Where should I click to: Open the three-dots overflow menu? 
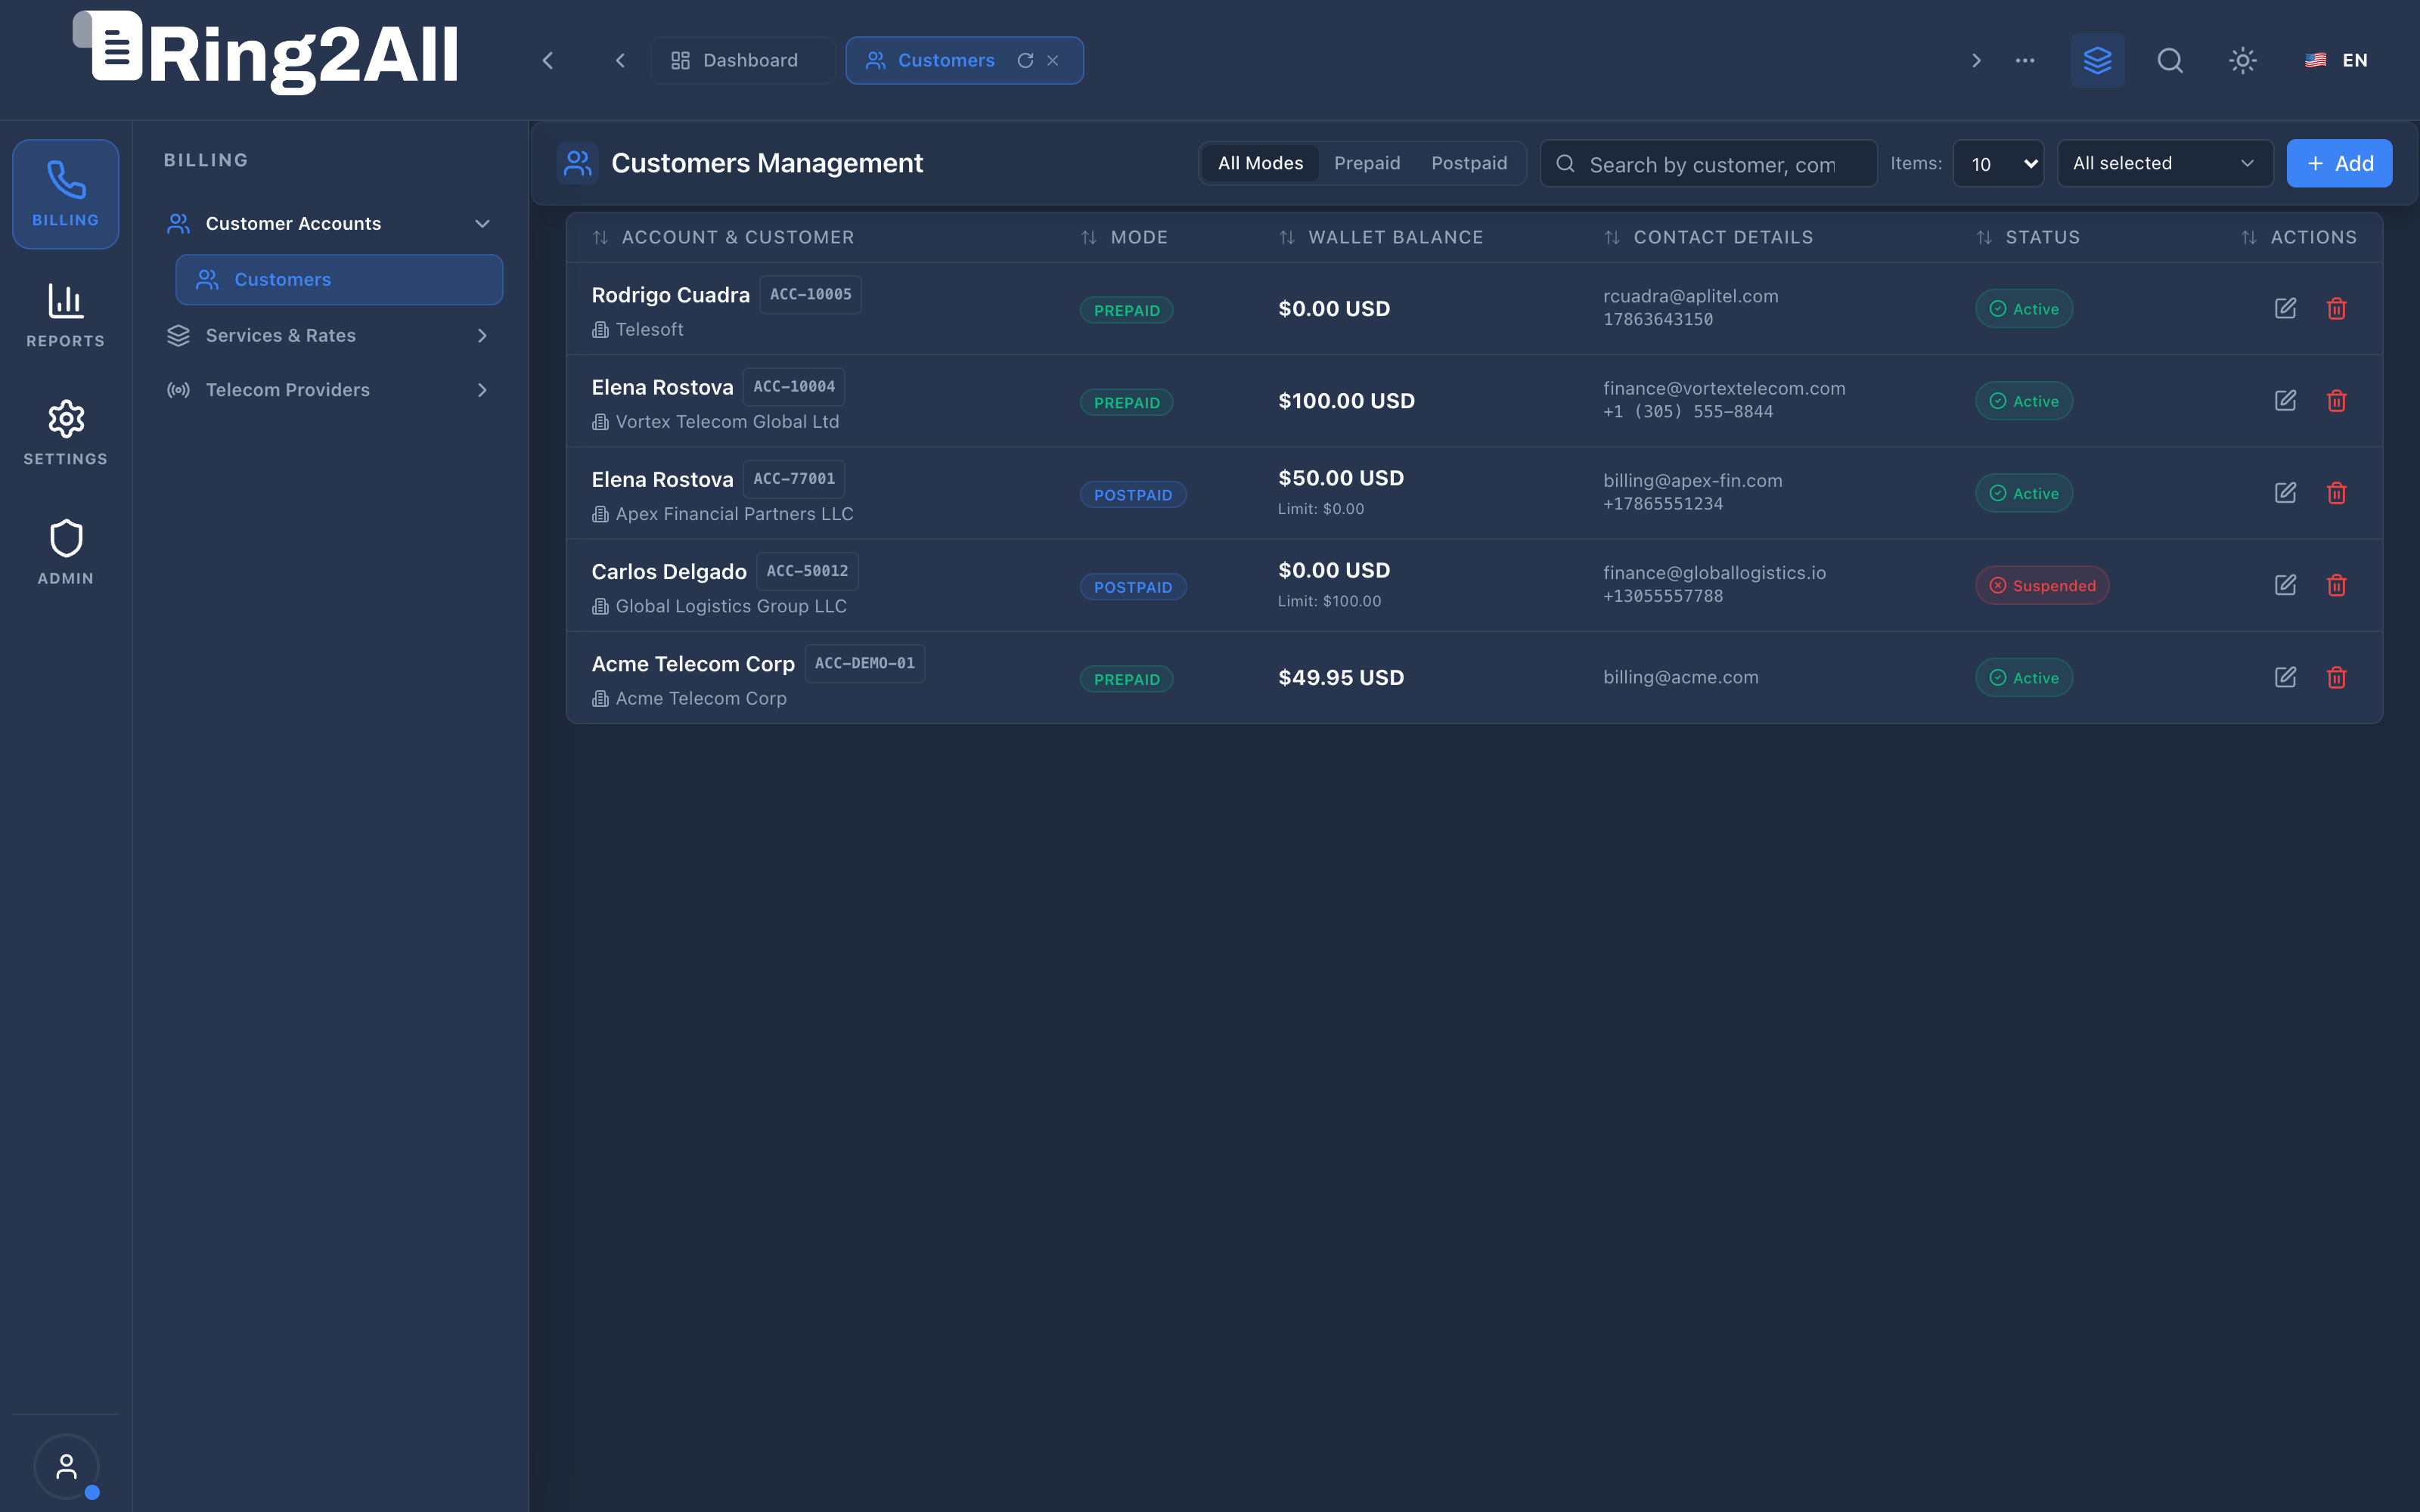tap(2025, 60)
